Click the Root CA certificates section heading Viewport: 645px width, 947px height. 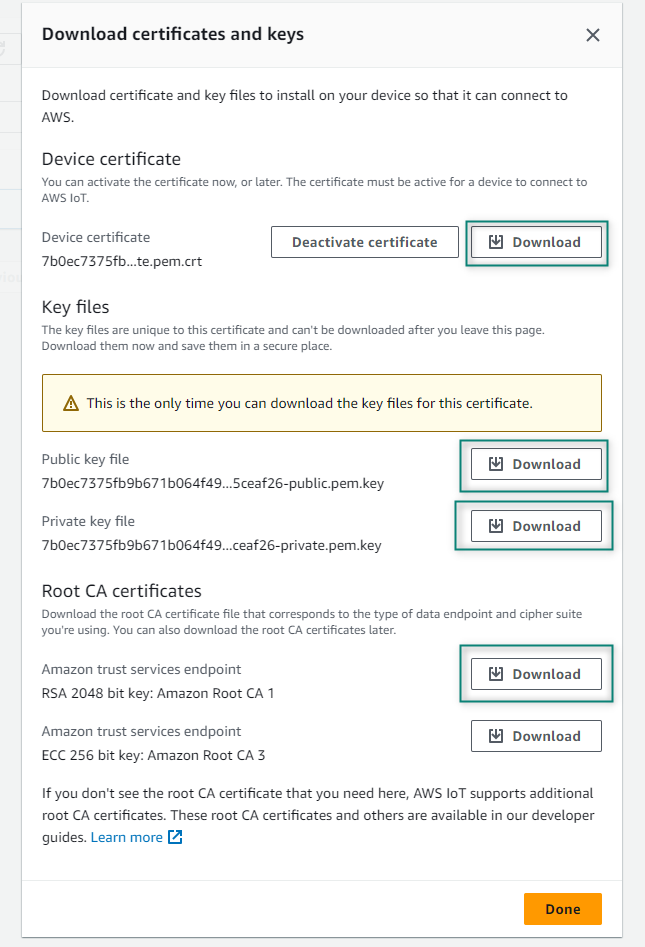[121, 590]
